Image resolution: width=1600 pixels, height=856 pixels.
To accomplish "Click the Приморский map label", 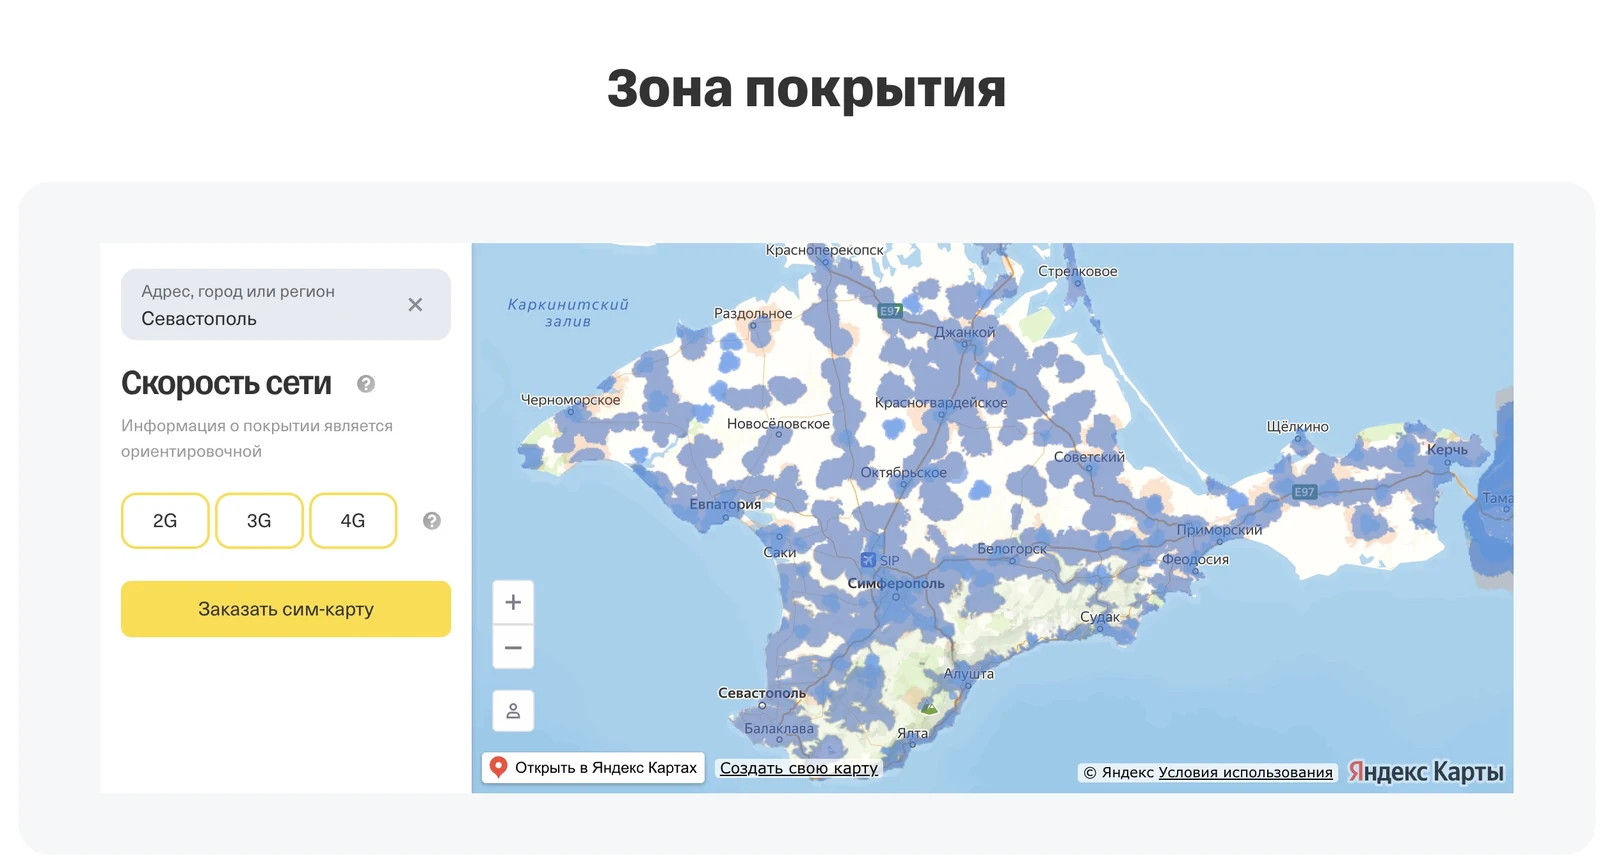I will click(1219, 530).
